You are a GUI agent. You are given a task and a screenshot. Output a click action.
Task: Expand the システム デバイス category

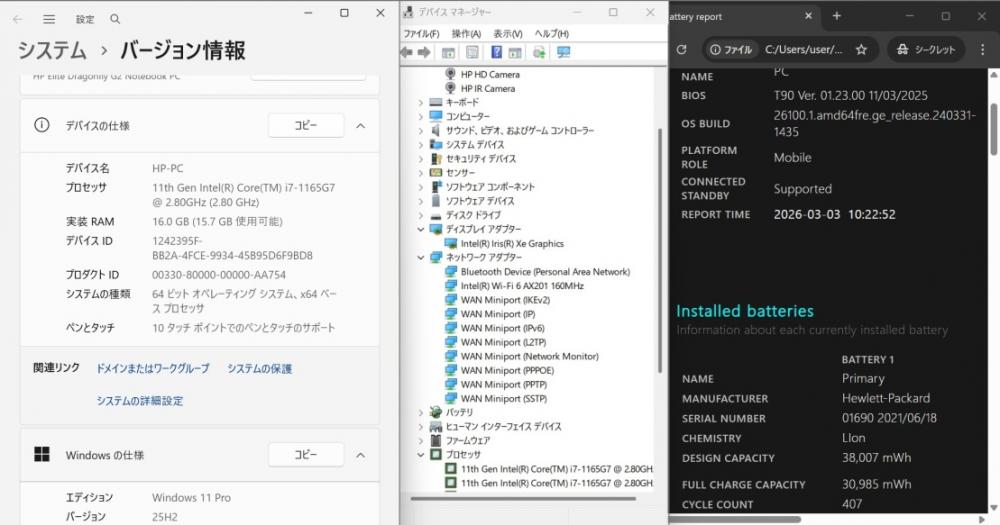pyautogui.click(x=421, y=144)
